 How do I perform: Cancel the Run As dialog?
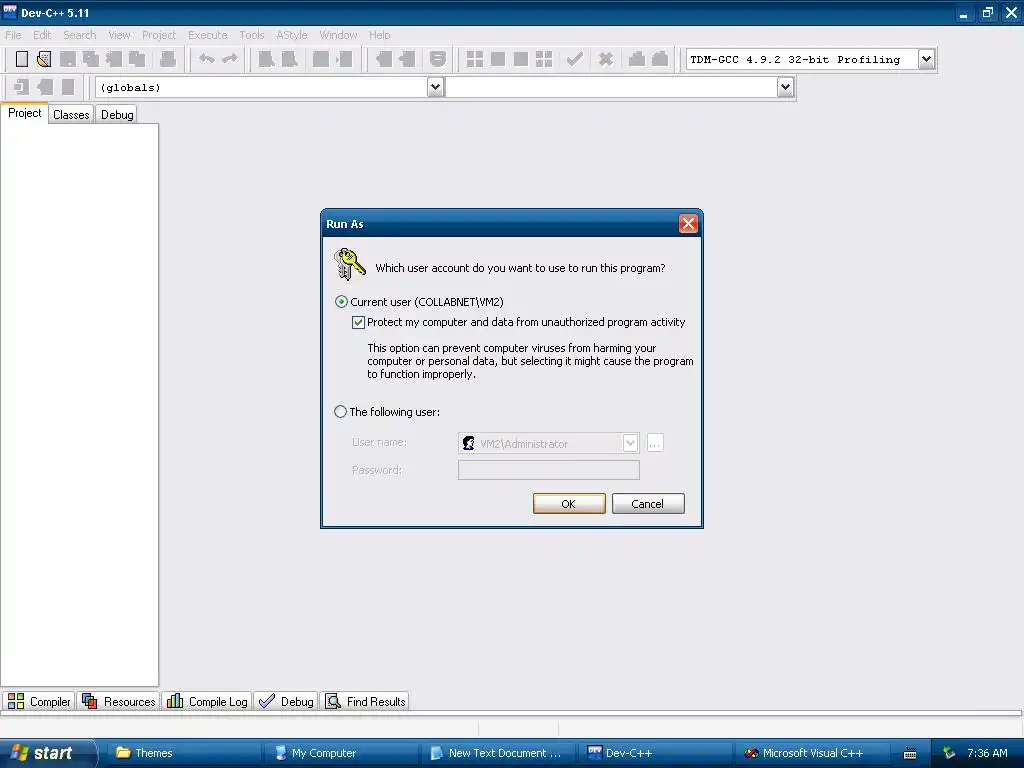(648, 504)
